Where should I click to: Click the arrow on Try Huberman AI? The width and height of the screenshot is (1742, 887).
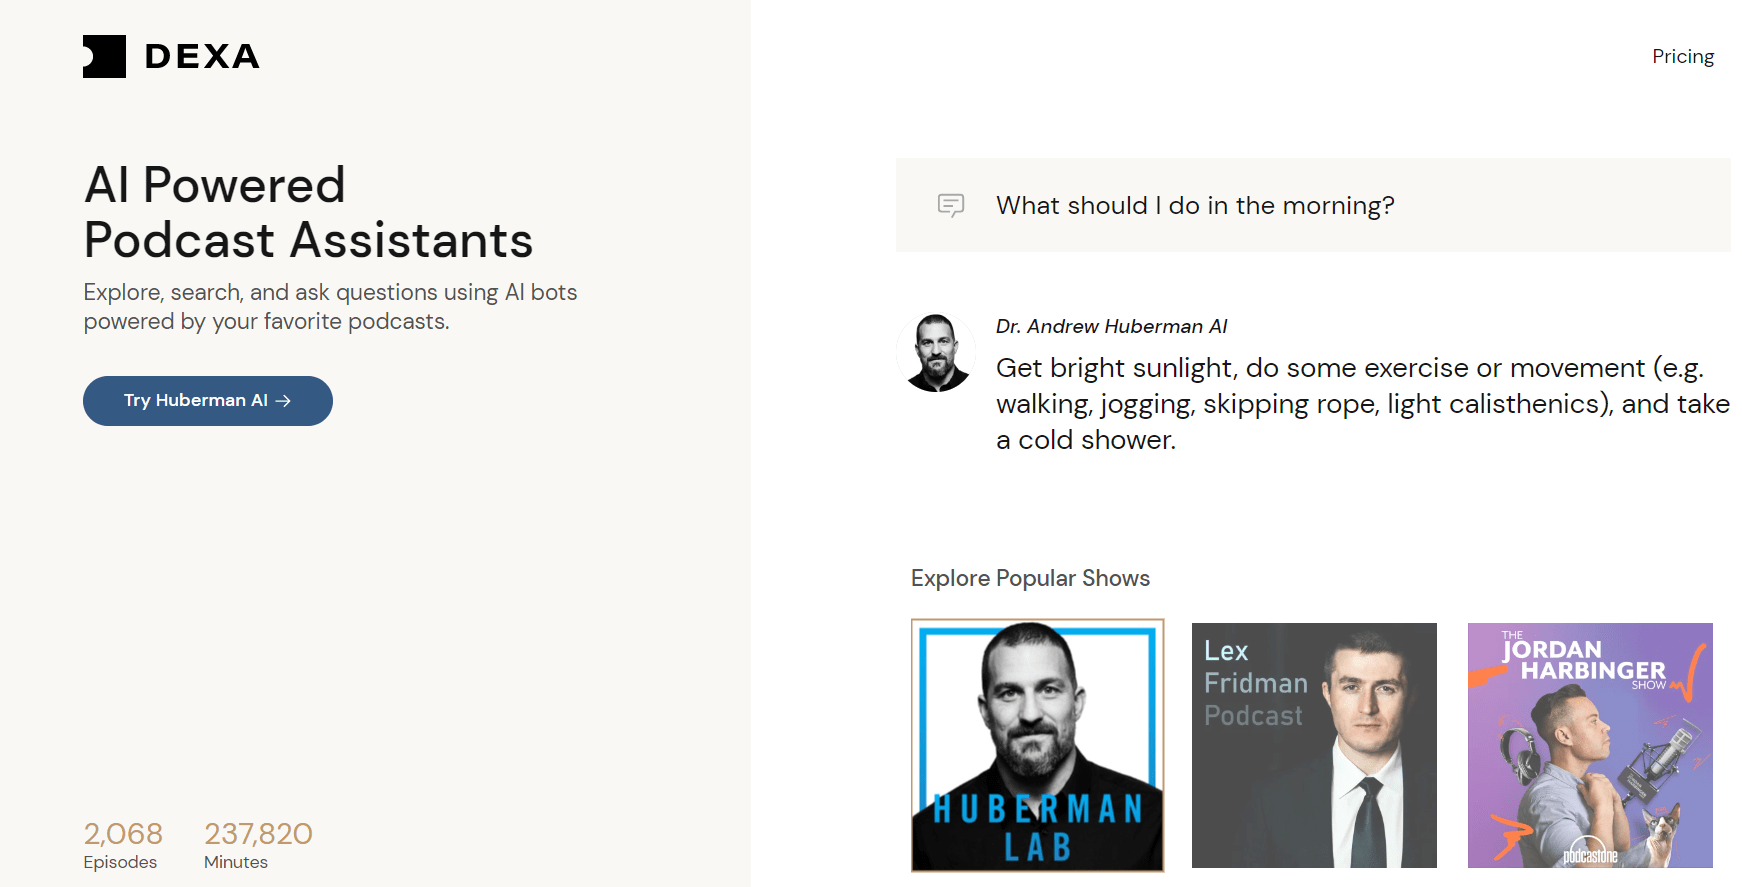(283, 401)
